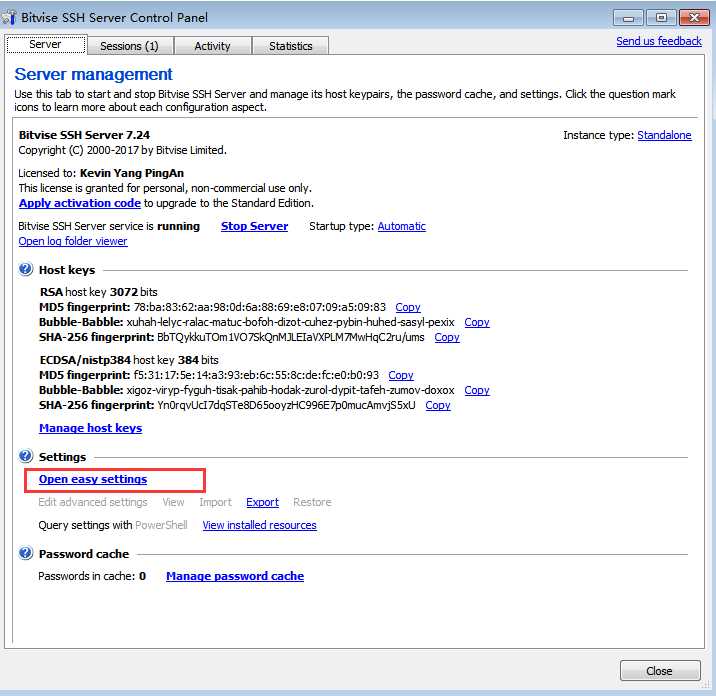Click View installed resources link
716x696 pixels.
[259, 525]
